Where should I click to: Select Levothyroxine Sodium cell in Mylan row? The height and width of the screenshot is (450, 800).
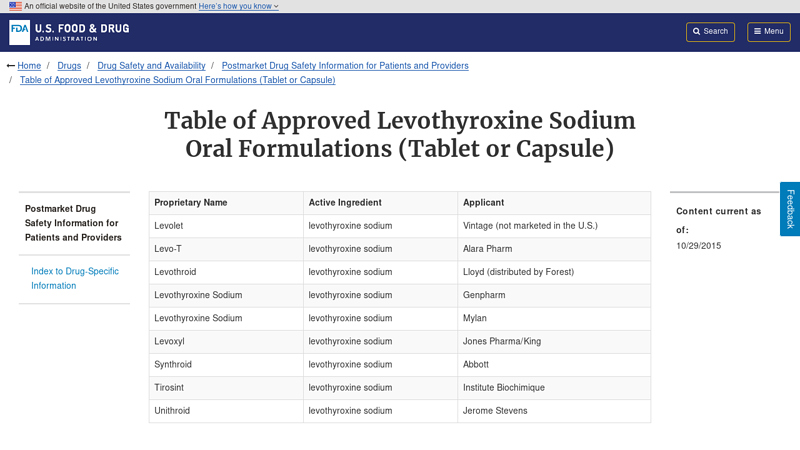point(226,318)
